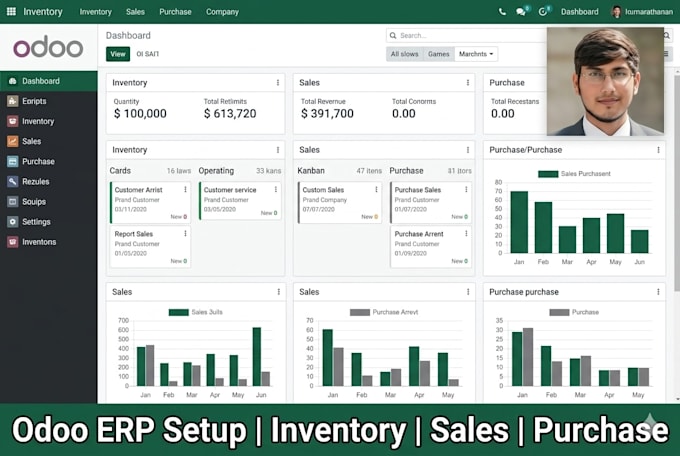The image size is (680, 456).
Task: Click the Kanban column header
Action: click(311, 171)
